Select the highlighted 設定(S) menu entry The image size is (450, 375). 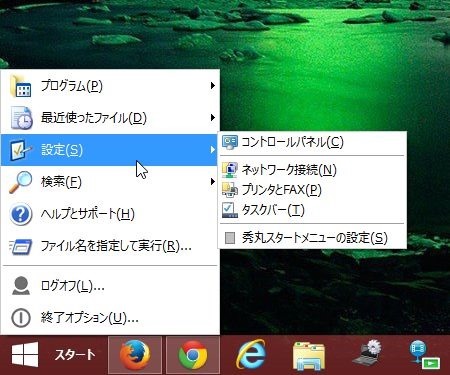[110, 150]
